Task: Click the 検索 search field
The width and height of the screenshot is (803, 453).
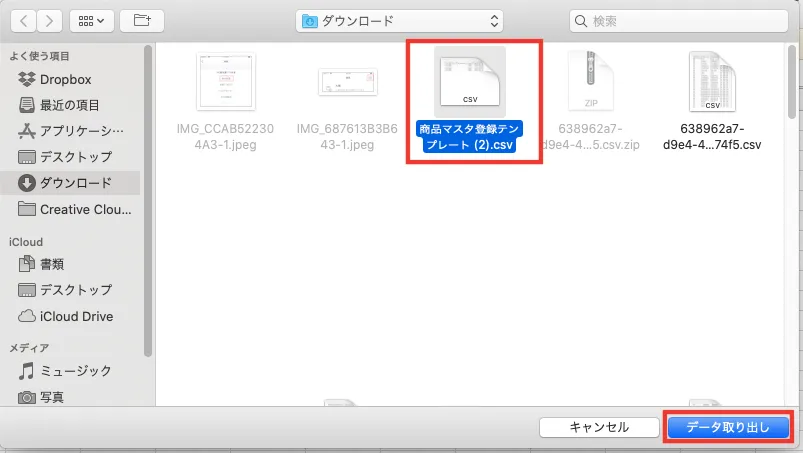Action: (x=679, y=21)
